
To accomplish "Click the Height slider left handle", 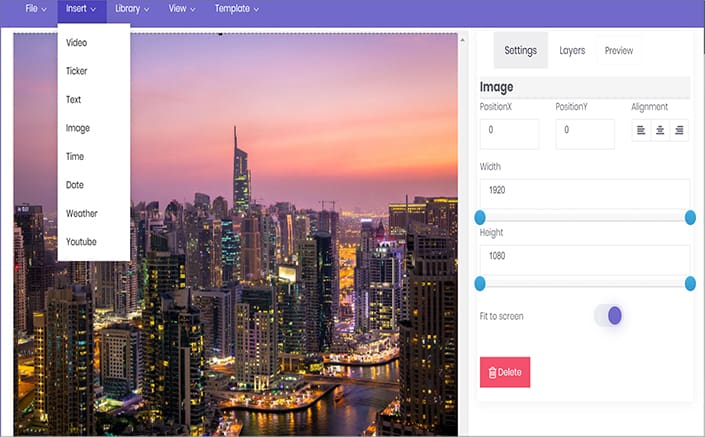I will 480,284.
